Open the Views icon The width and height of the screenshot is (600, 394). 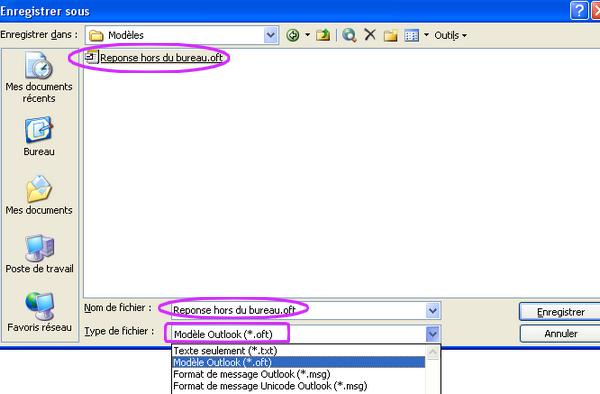click(x=412, y=36)
